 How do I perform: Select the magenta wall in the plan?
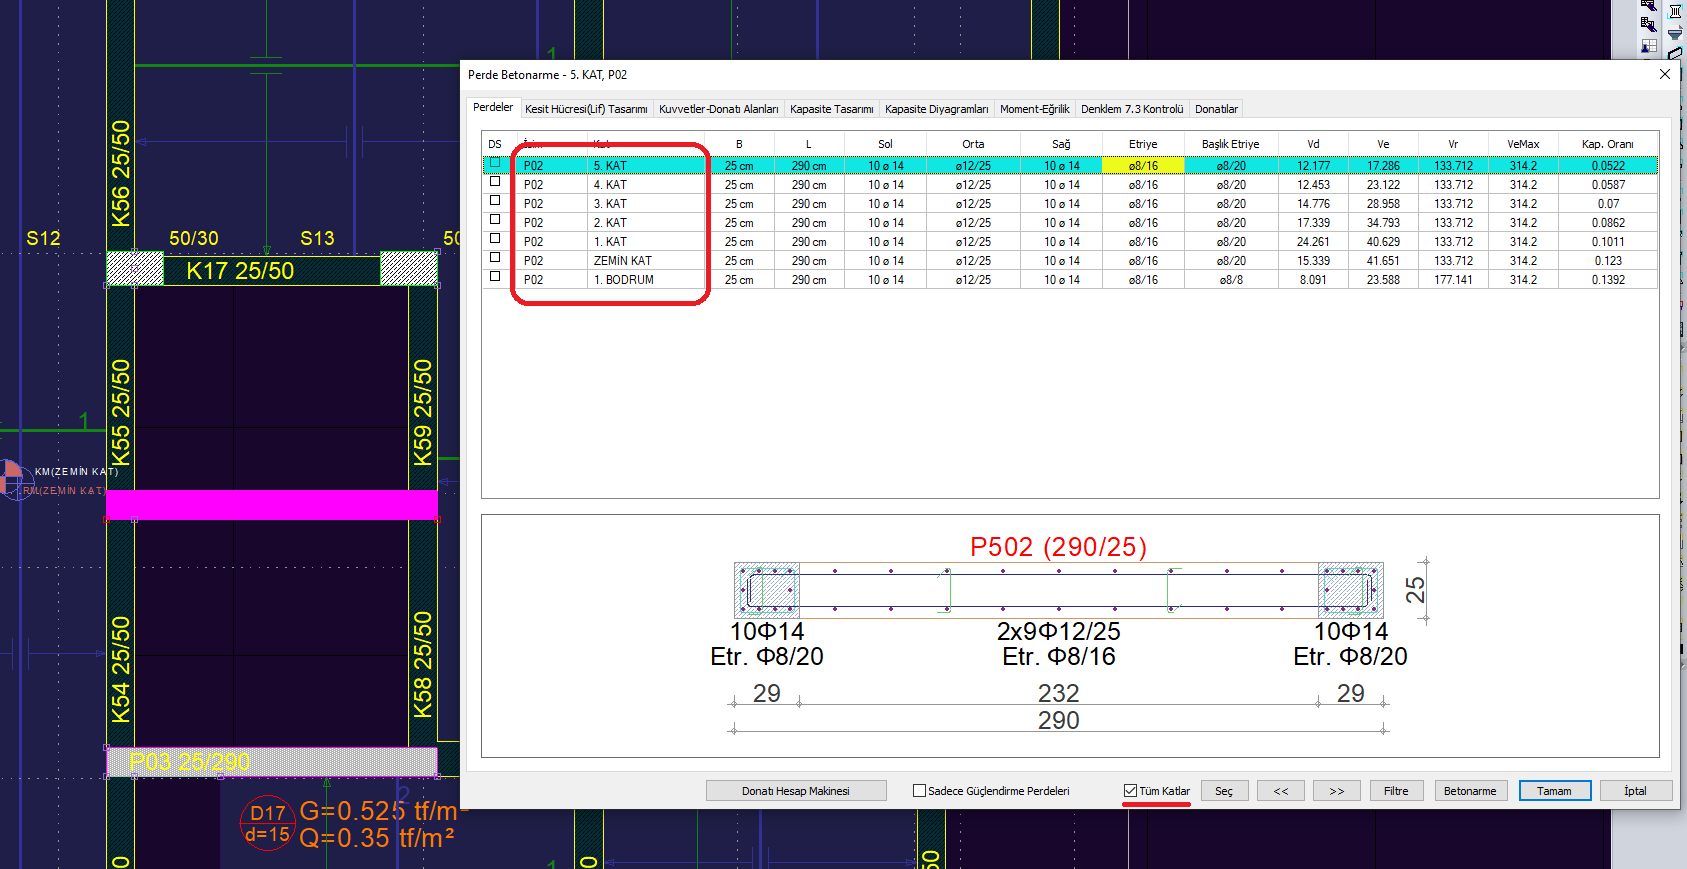(x=271, y=504)
